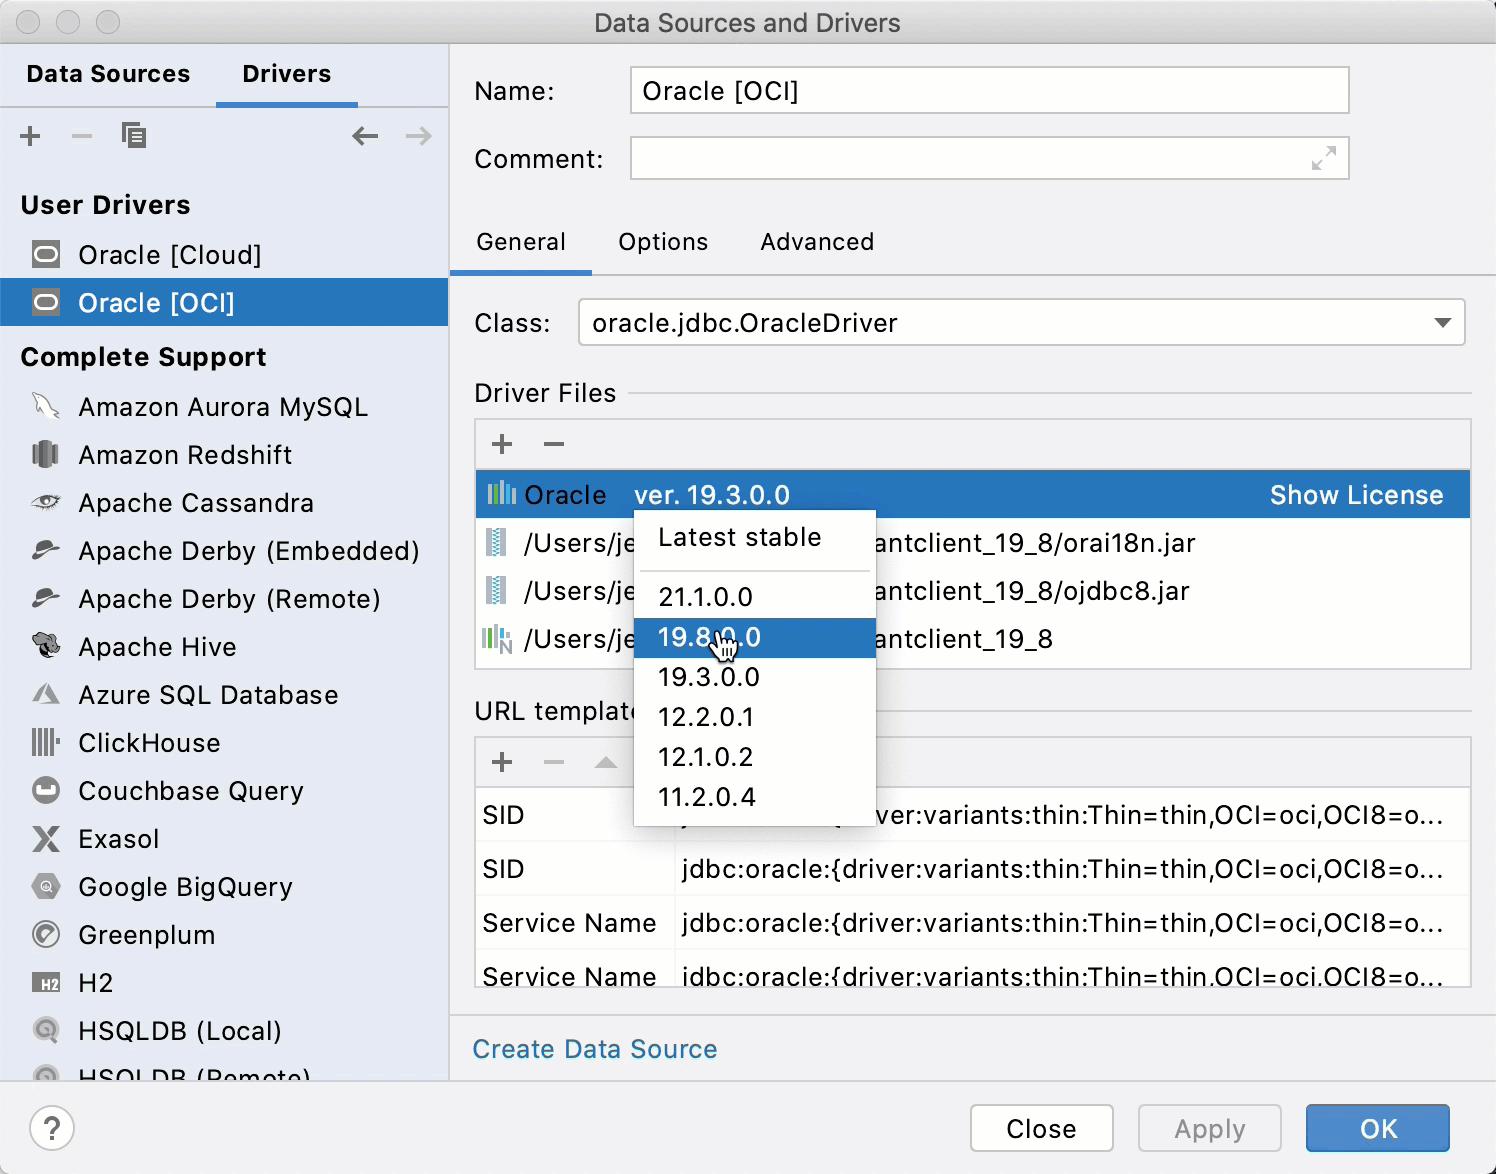The width and height of the screenshot is (1496, 1174).
Task: Add a URL template with plus icon
Action: tap(502, 763)
